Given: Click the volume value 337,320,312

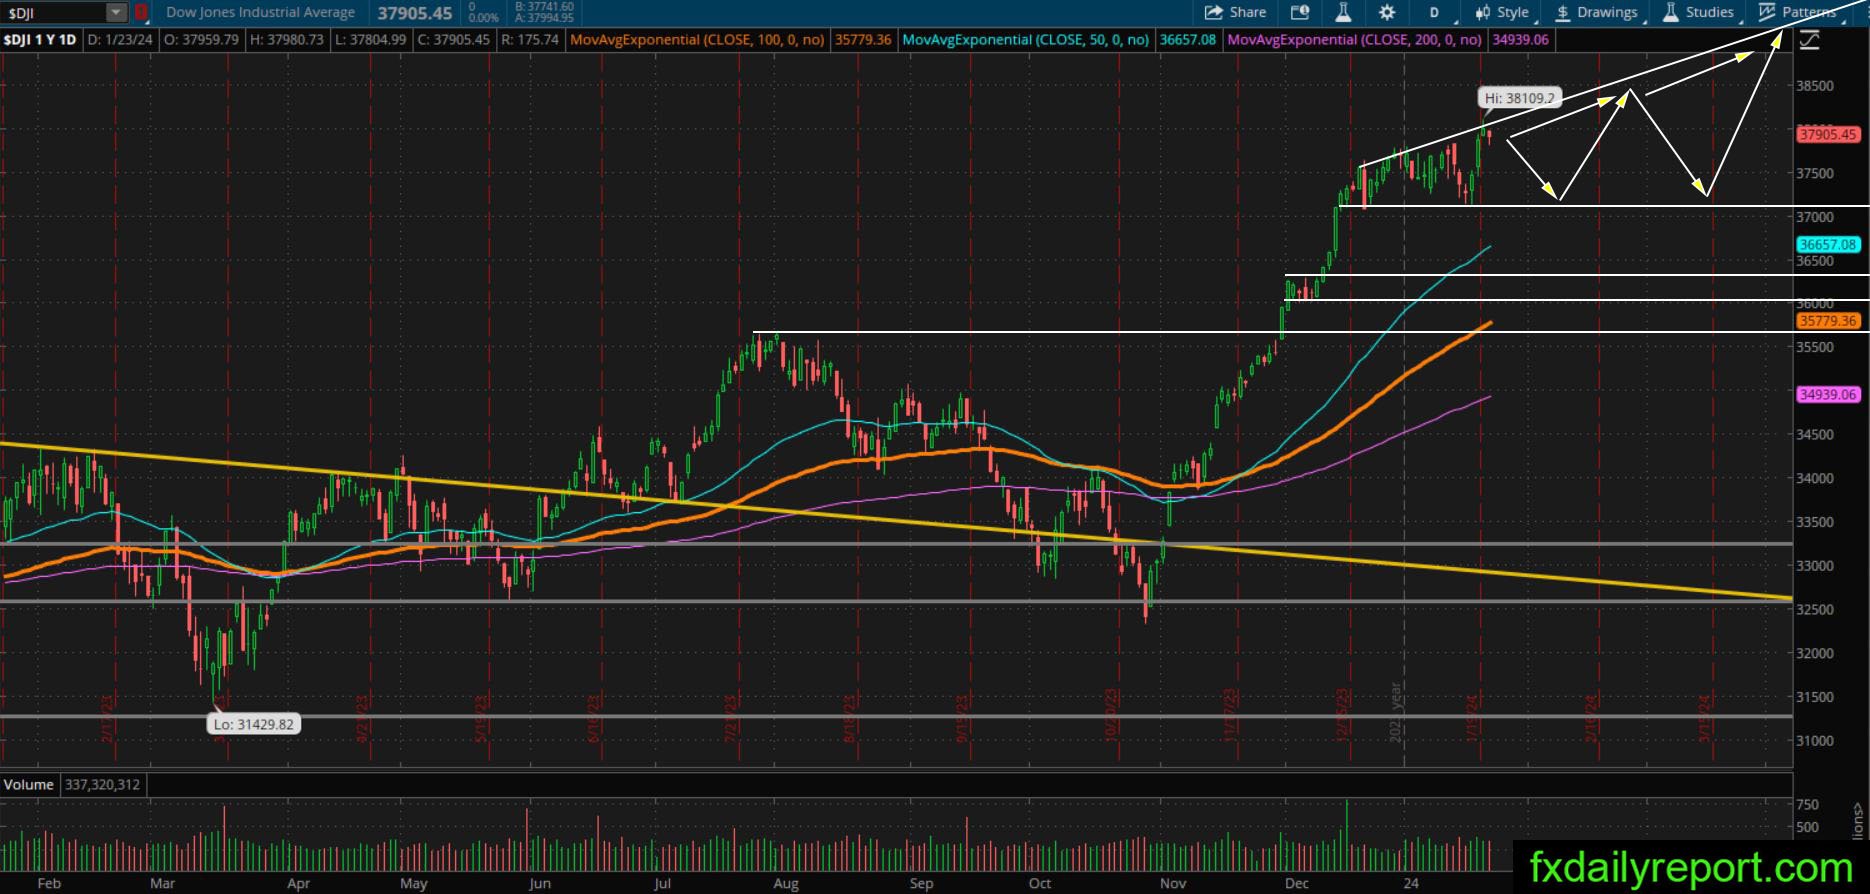Looking at the screenshot, I should click(104, 785).
